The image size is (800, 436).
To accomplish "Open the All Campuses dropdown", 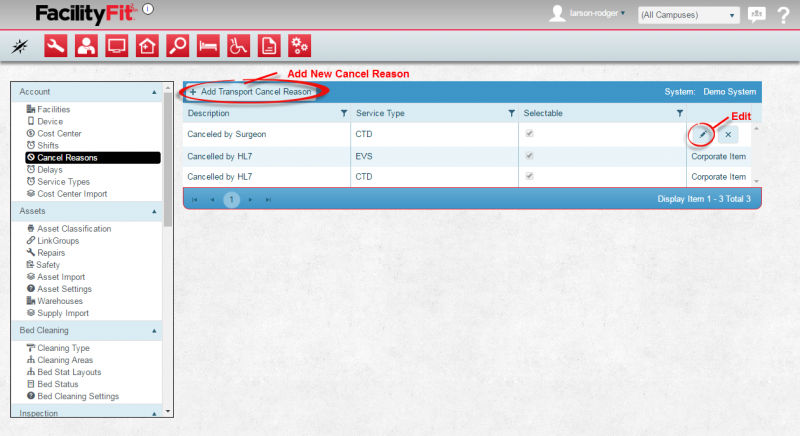I will point(689,15).
